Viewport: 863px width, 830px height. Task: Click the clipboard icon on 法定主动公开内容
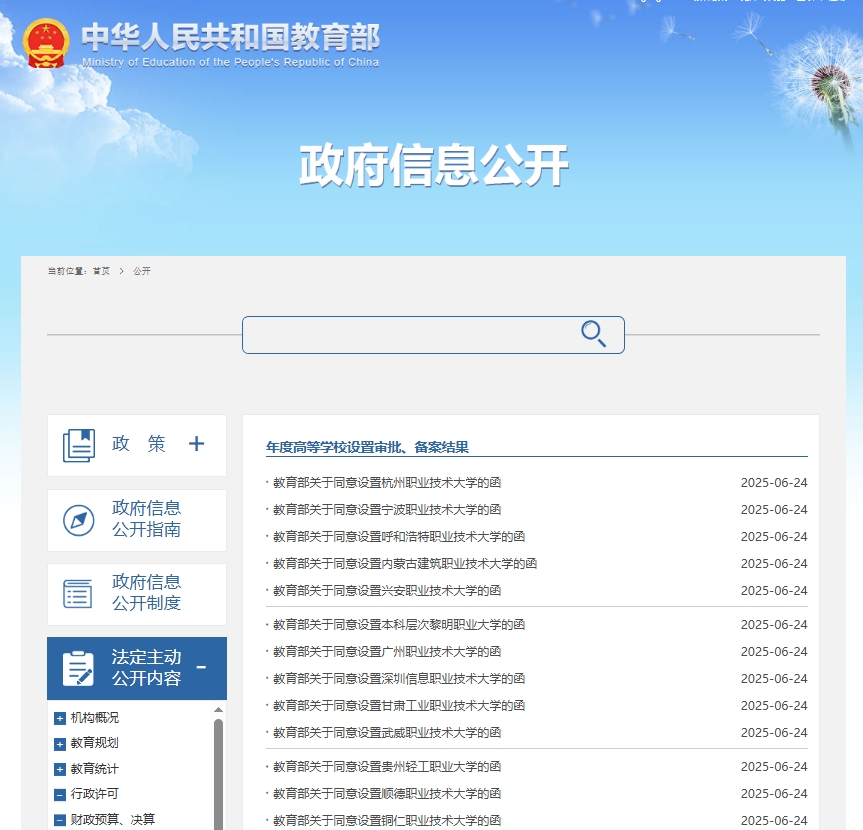coord(78,668)
